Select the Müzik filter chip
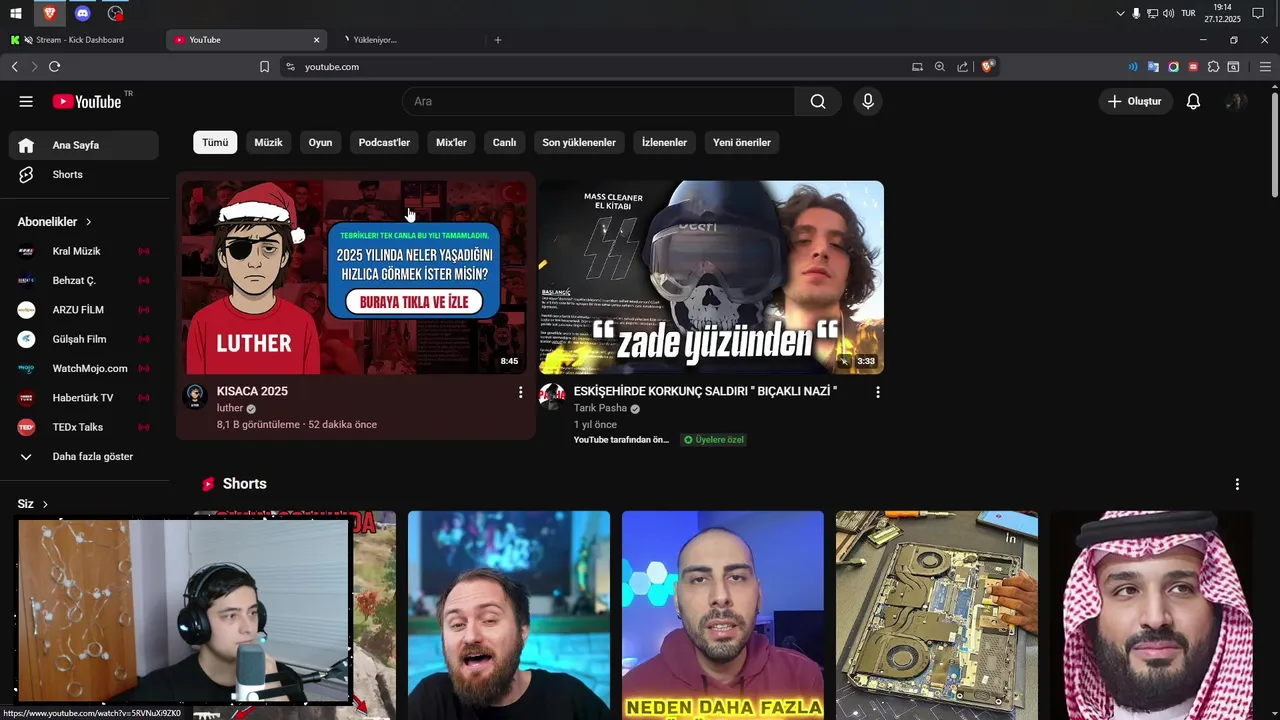The width and height of the screenshot is (1280, 720). point(268,143)
